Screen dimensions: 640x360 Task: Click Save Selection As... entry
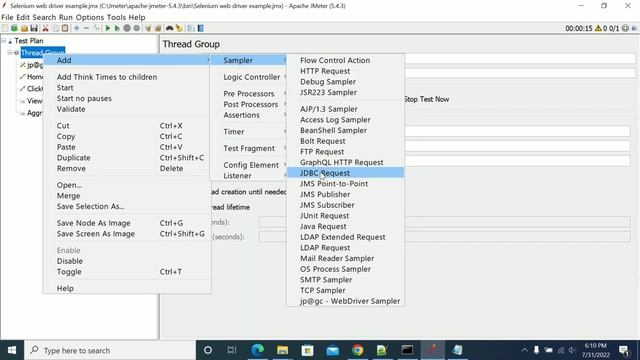click(x=127, y=206)
